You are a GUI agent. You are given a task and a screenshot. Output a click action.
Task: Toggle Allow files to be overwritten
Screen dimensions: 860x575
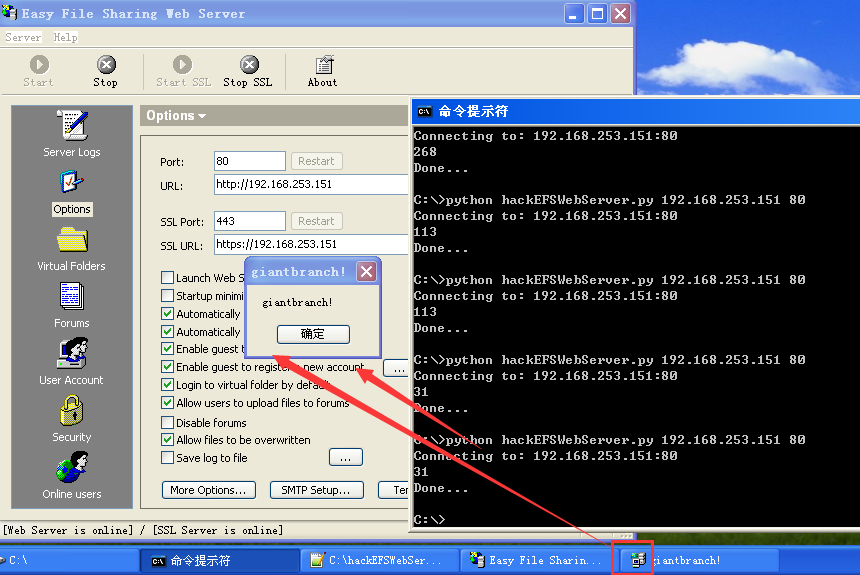pos(167,440)
